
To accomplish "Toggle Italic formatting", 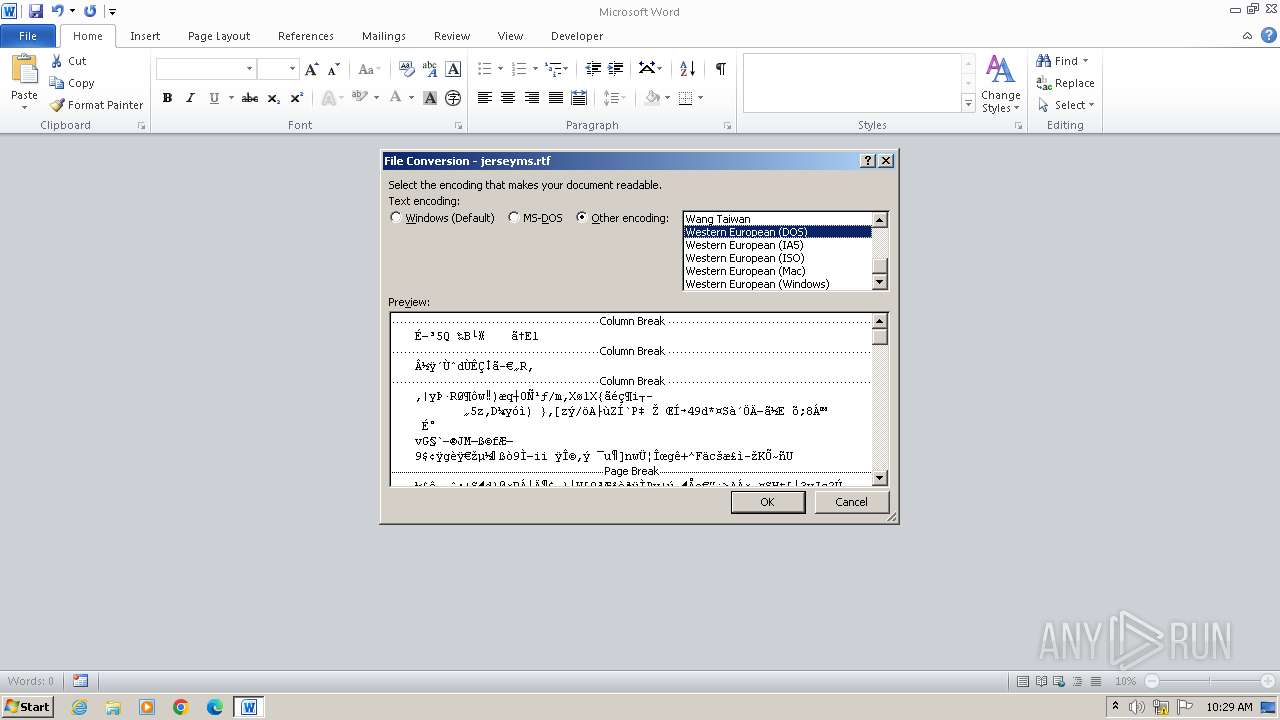I will (x=190, y=98).
